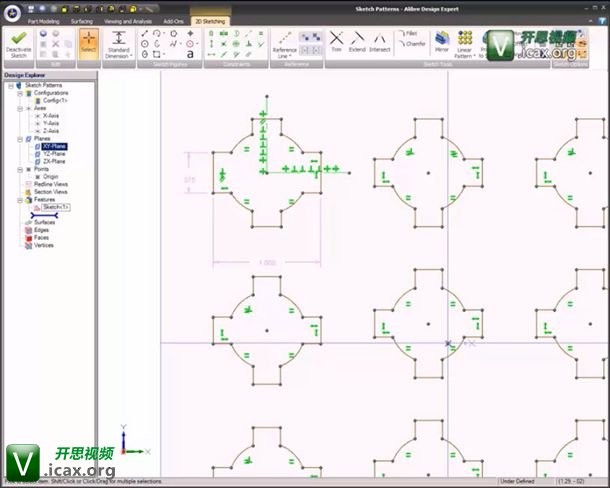This screenshot has height=488, width=610.
Task: Collapse the Features tree node
Action: (x=20, y=200)
